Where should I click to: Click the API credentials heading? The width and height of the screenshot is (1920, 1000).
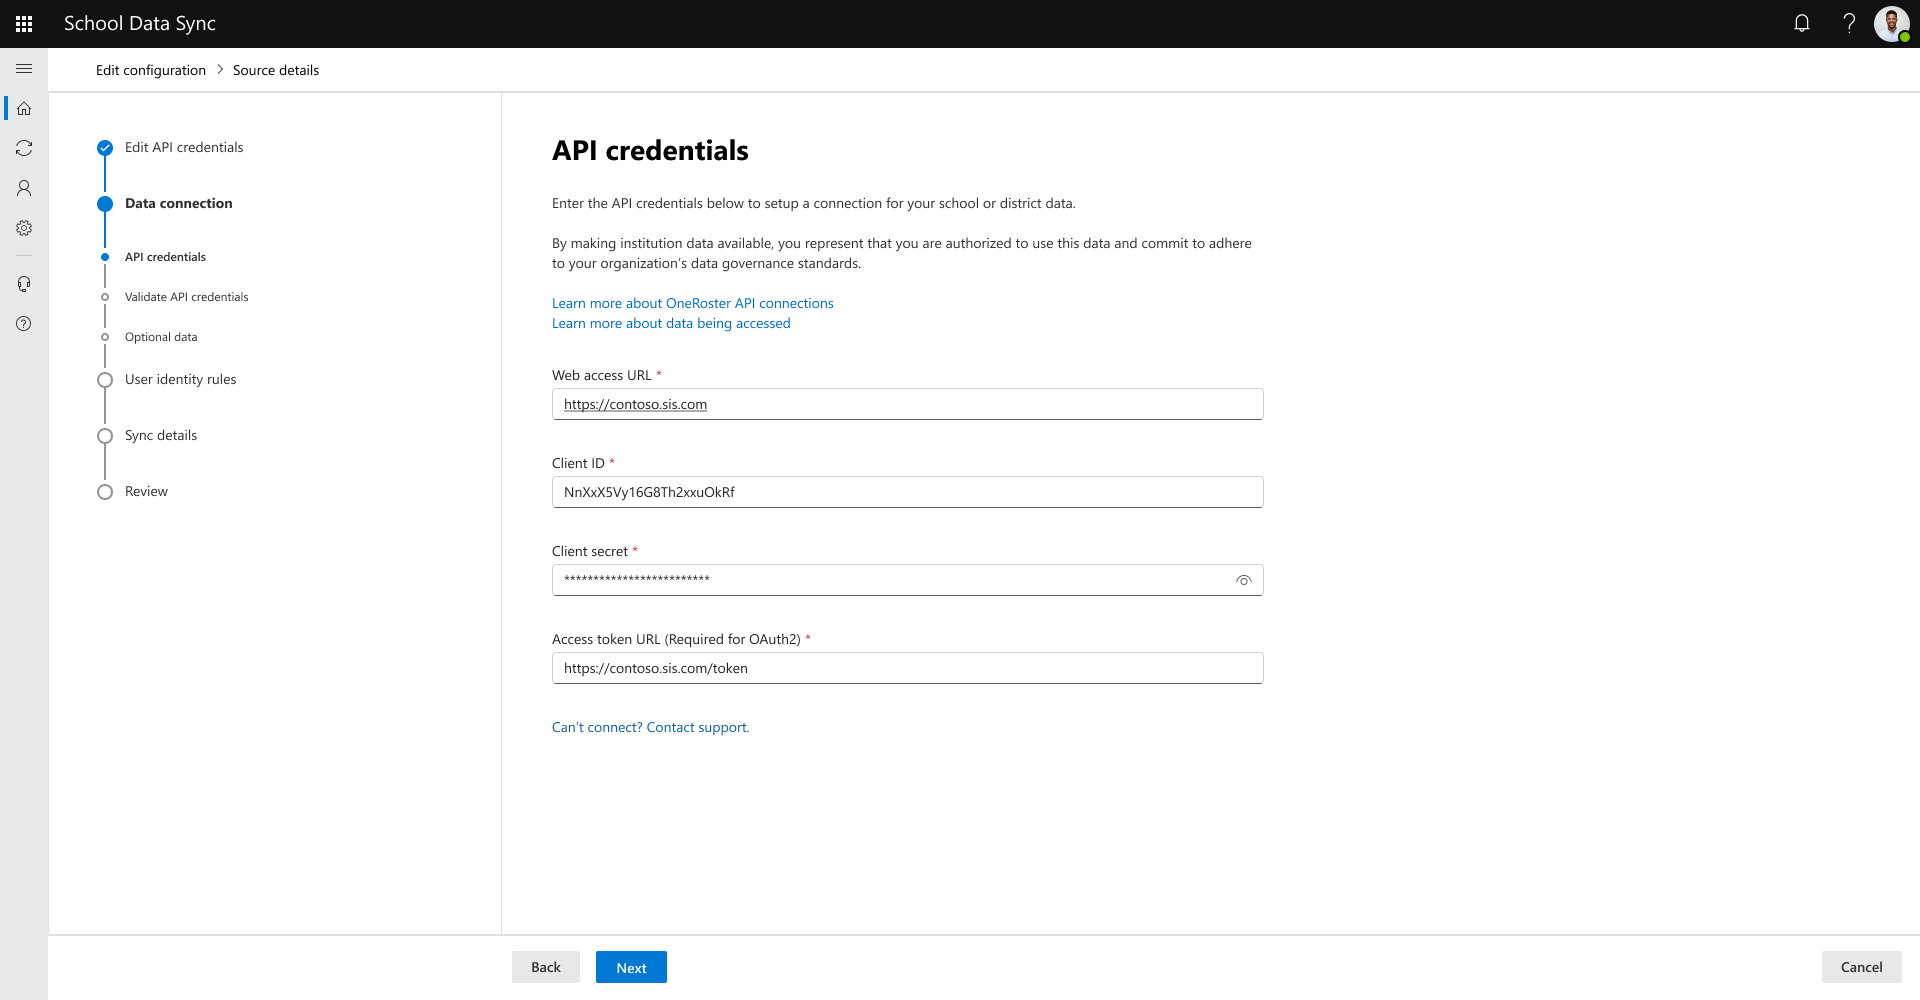click(650, 150)
